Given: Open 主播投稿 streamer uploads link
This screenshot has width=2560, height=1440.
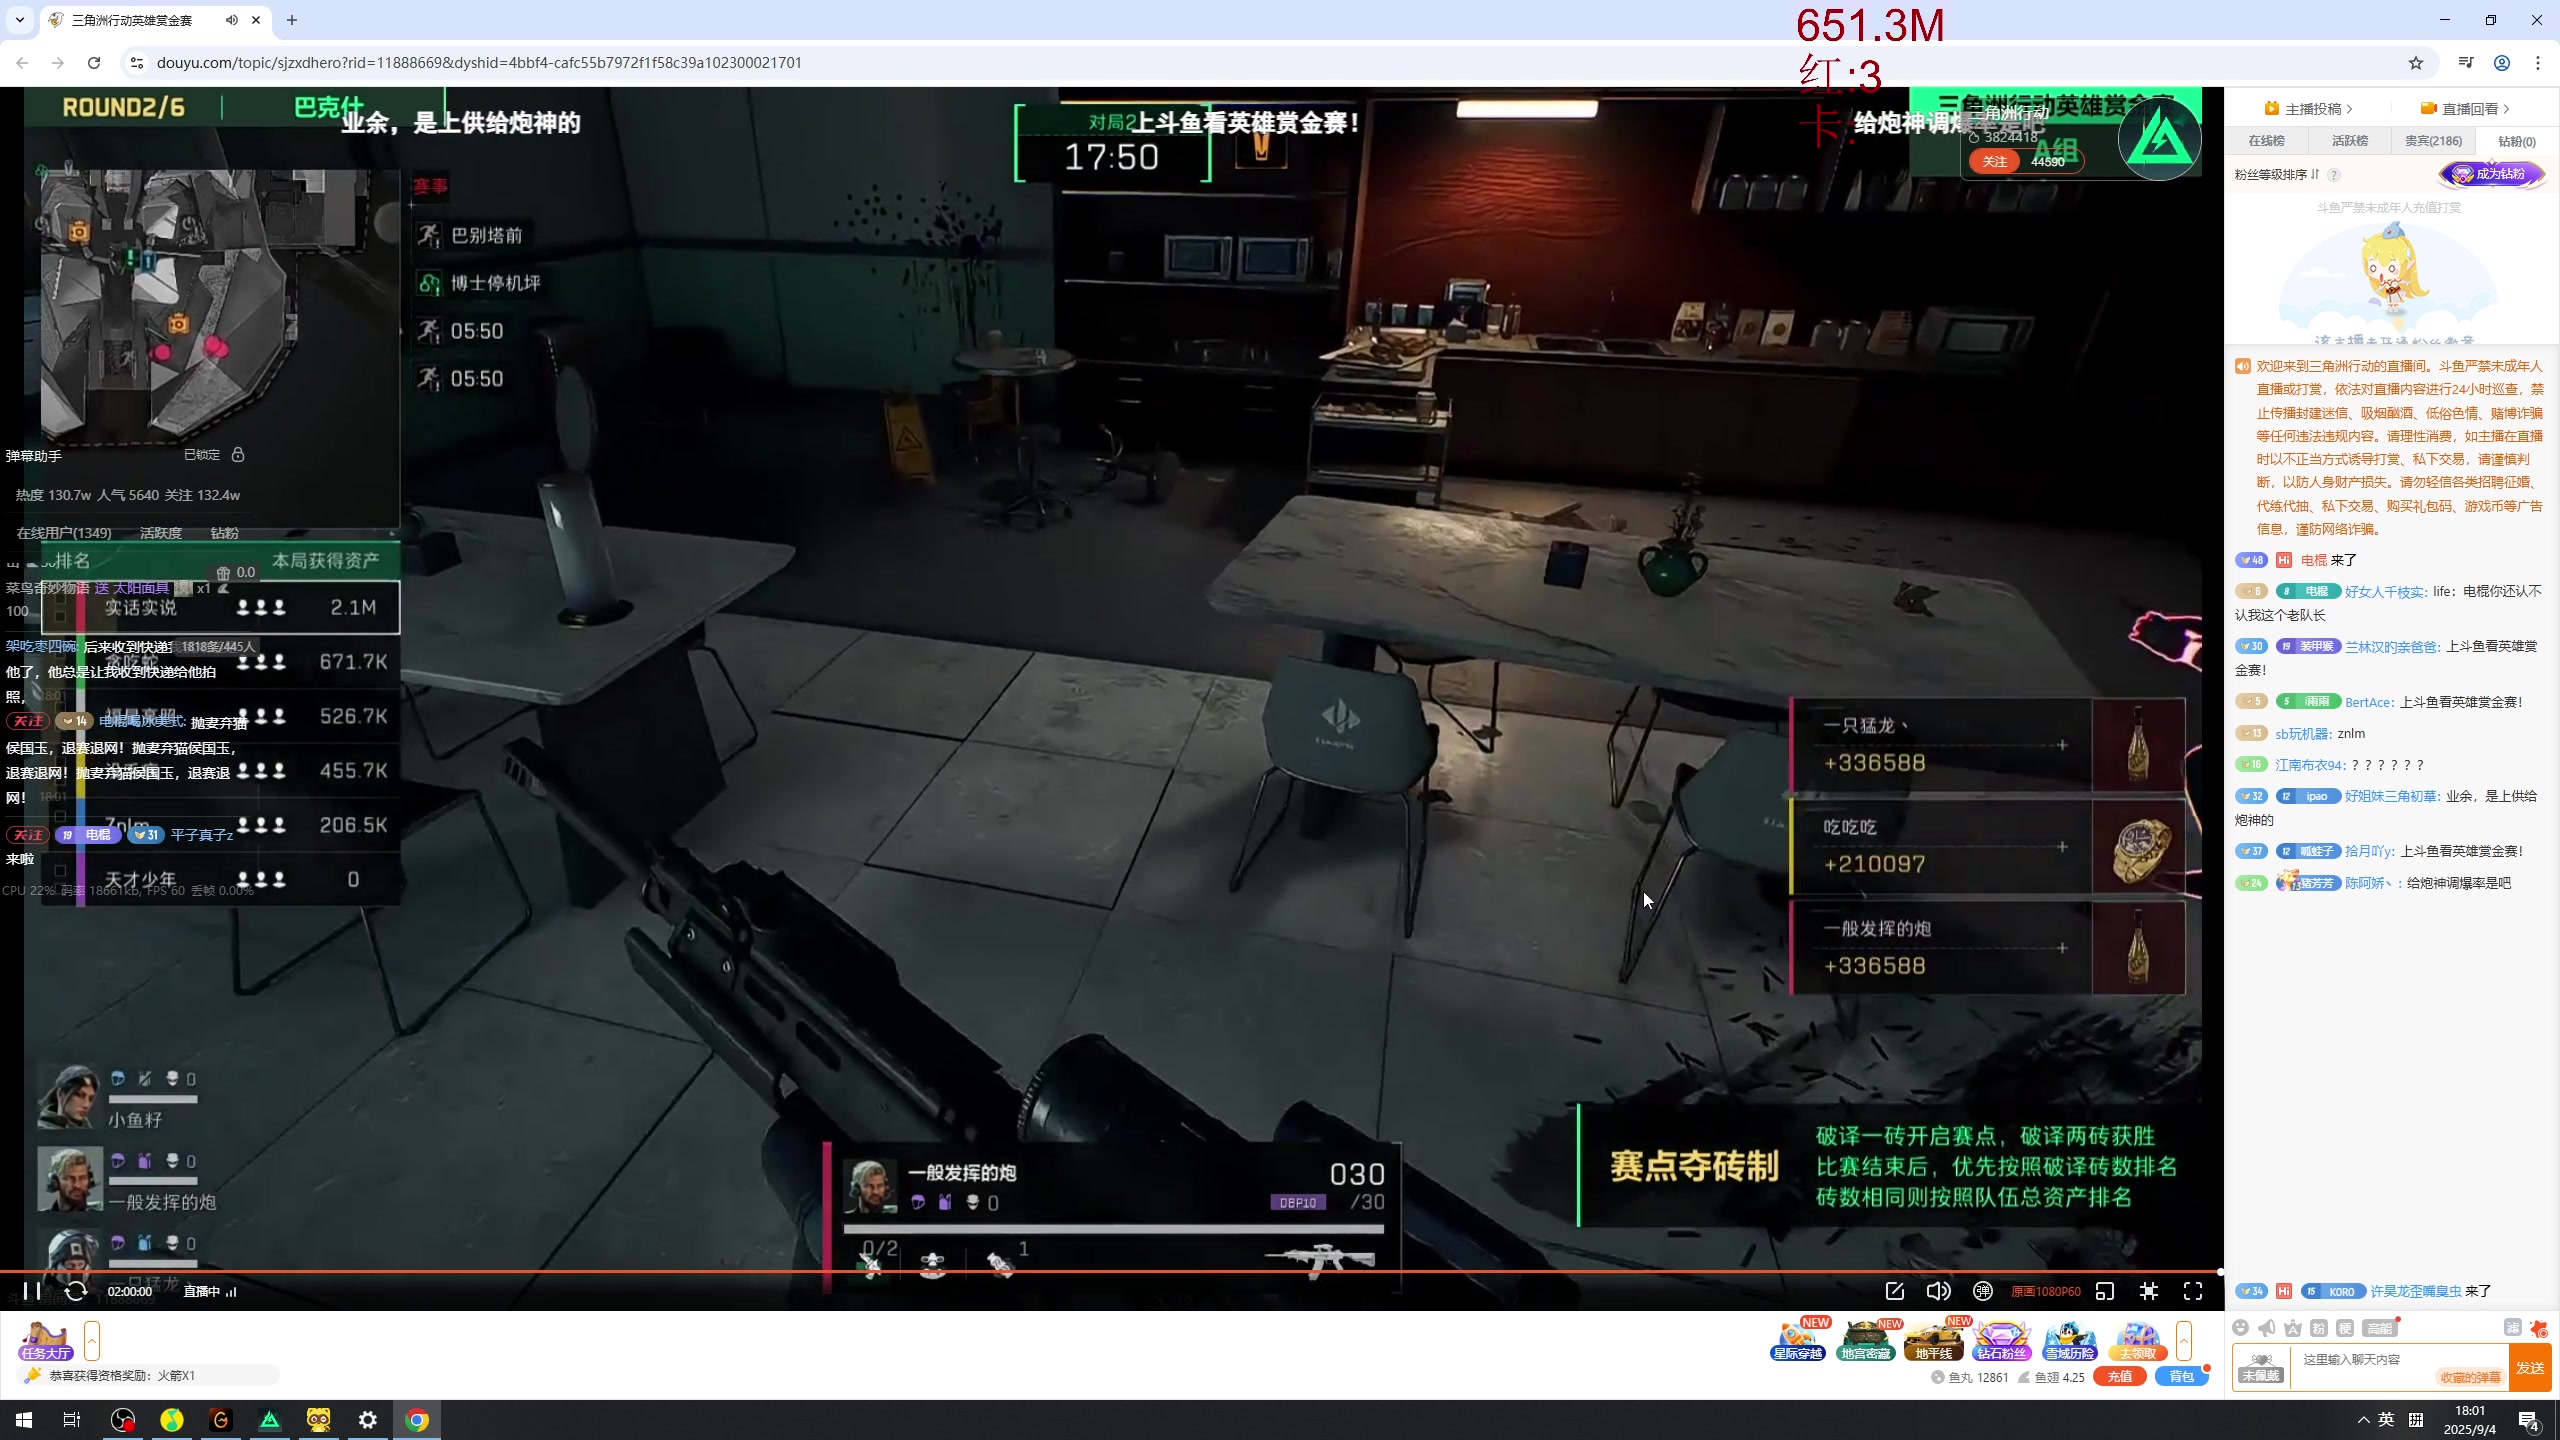Looking at the screenshot, I should click(x=2308, y=108).
